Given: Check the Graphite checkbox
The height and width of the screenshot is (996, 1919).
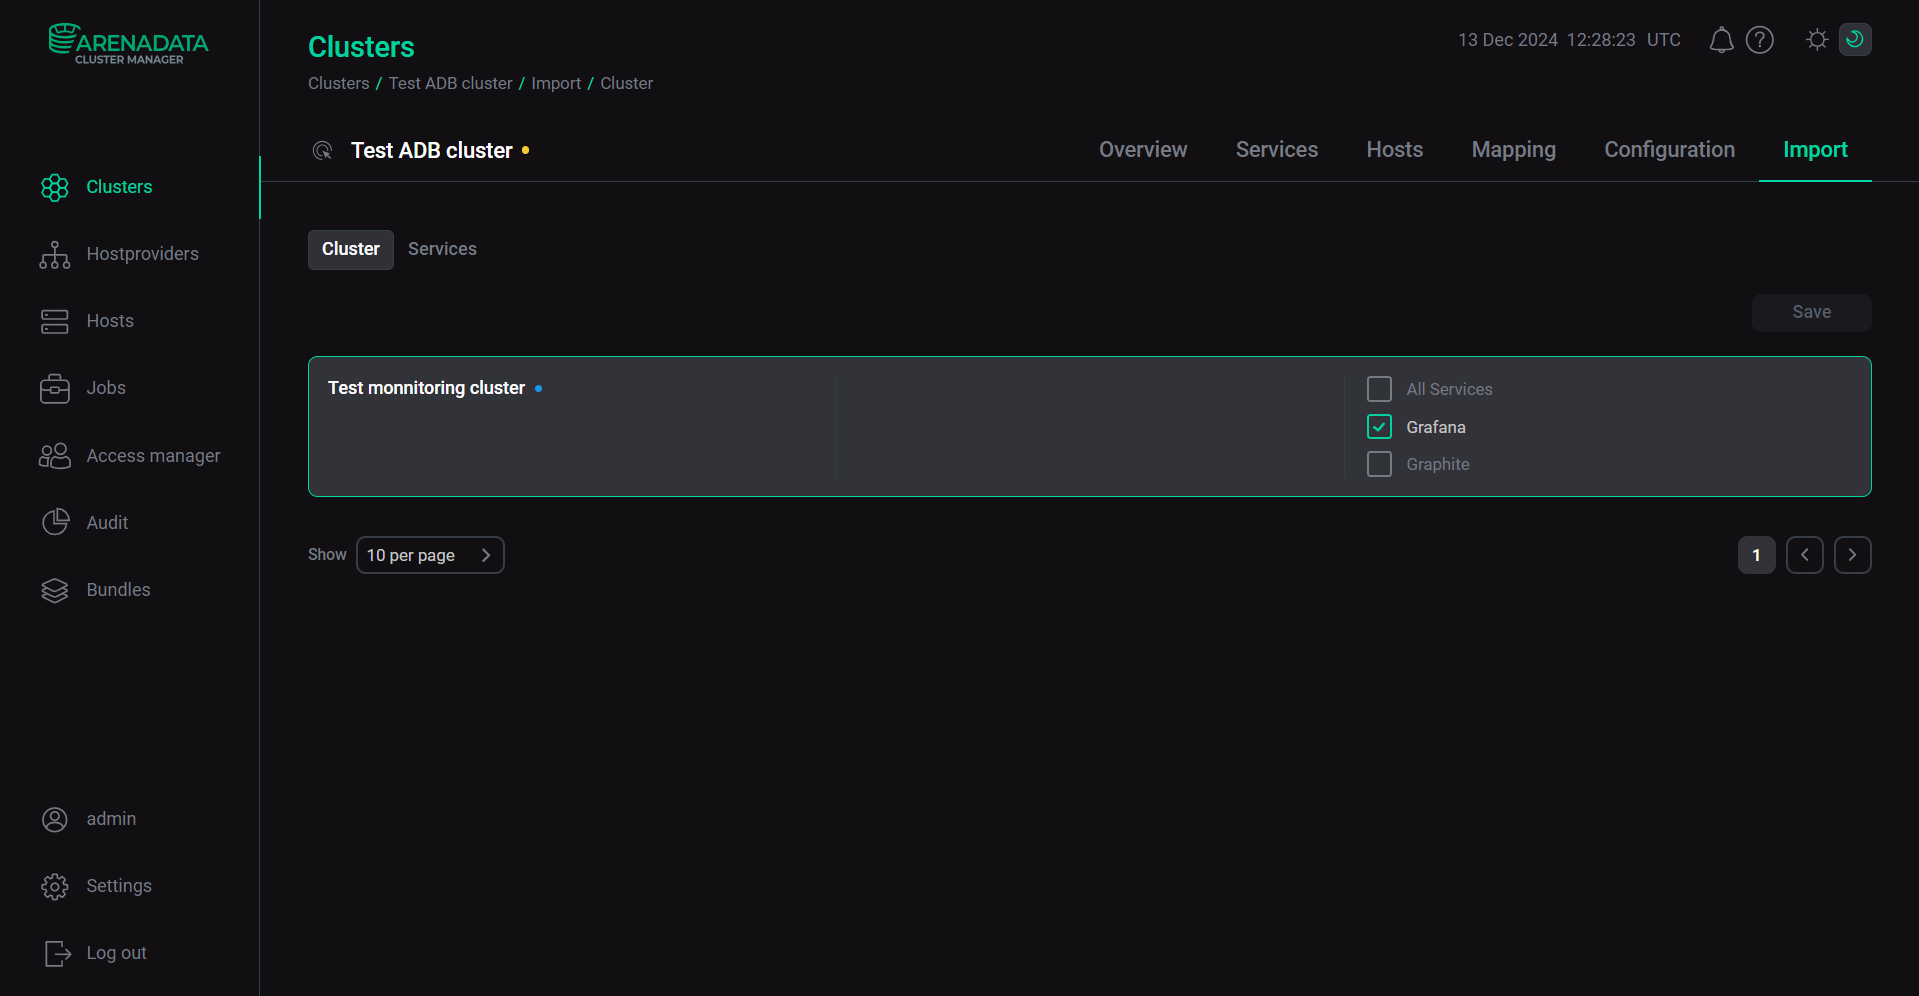Looking at the screenshot, I should pyautogui.click(x=1379, y=464).
